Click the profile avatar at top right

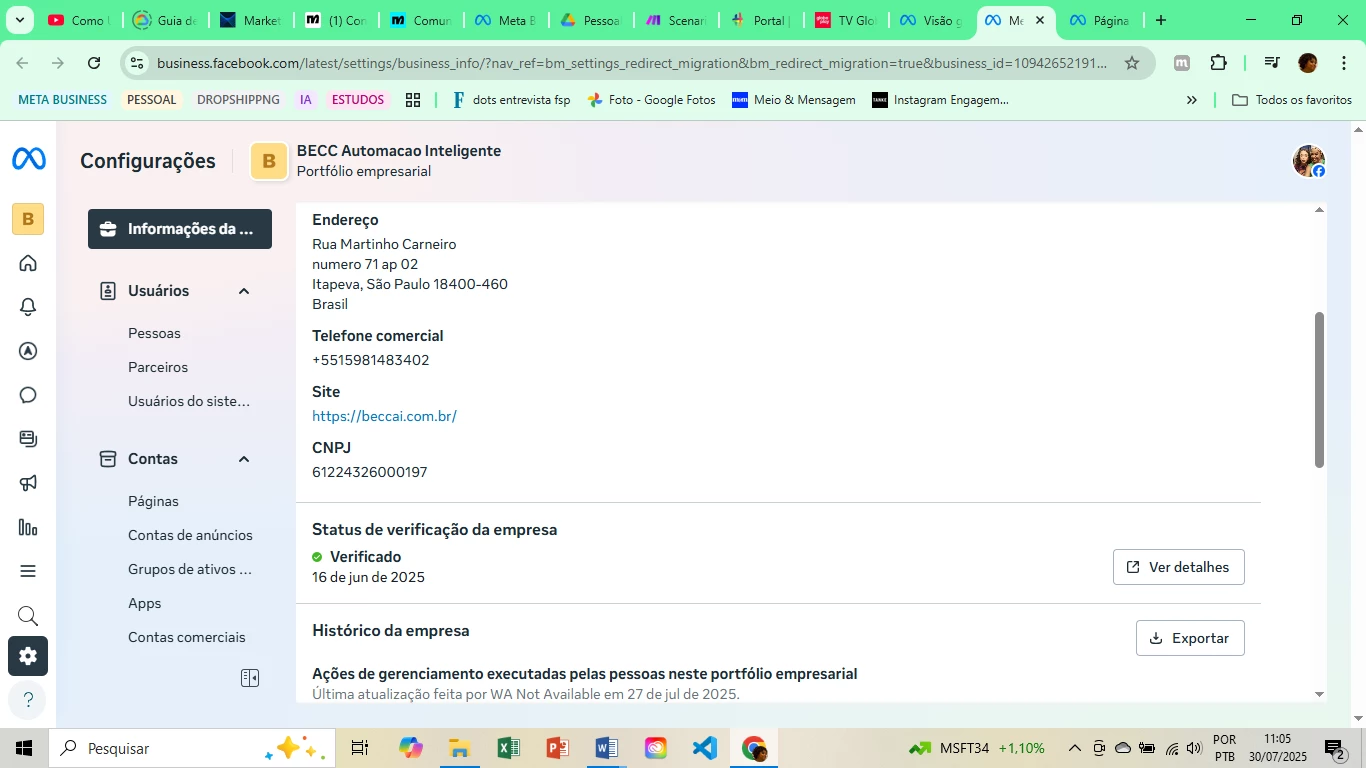1308,160
